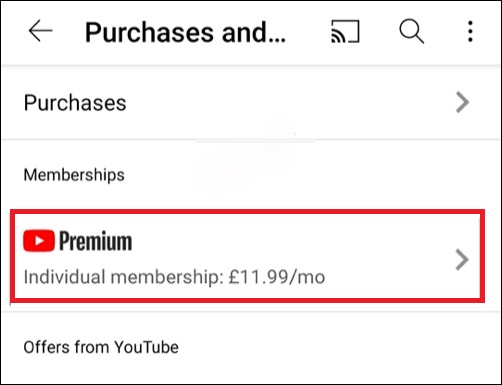Image resolution: width=502 pixels, height=385 pixels.
Task: Click the £11.99/mo price label
Action: click(277, 277)
